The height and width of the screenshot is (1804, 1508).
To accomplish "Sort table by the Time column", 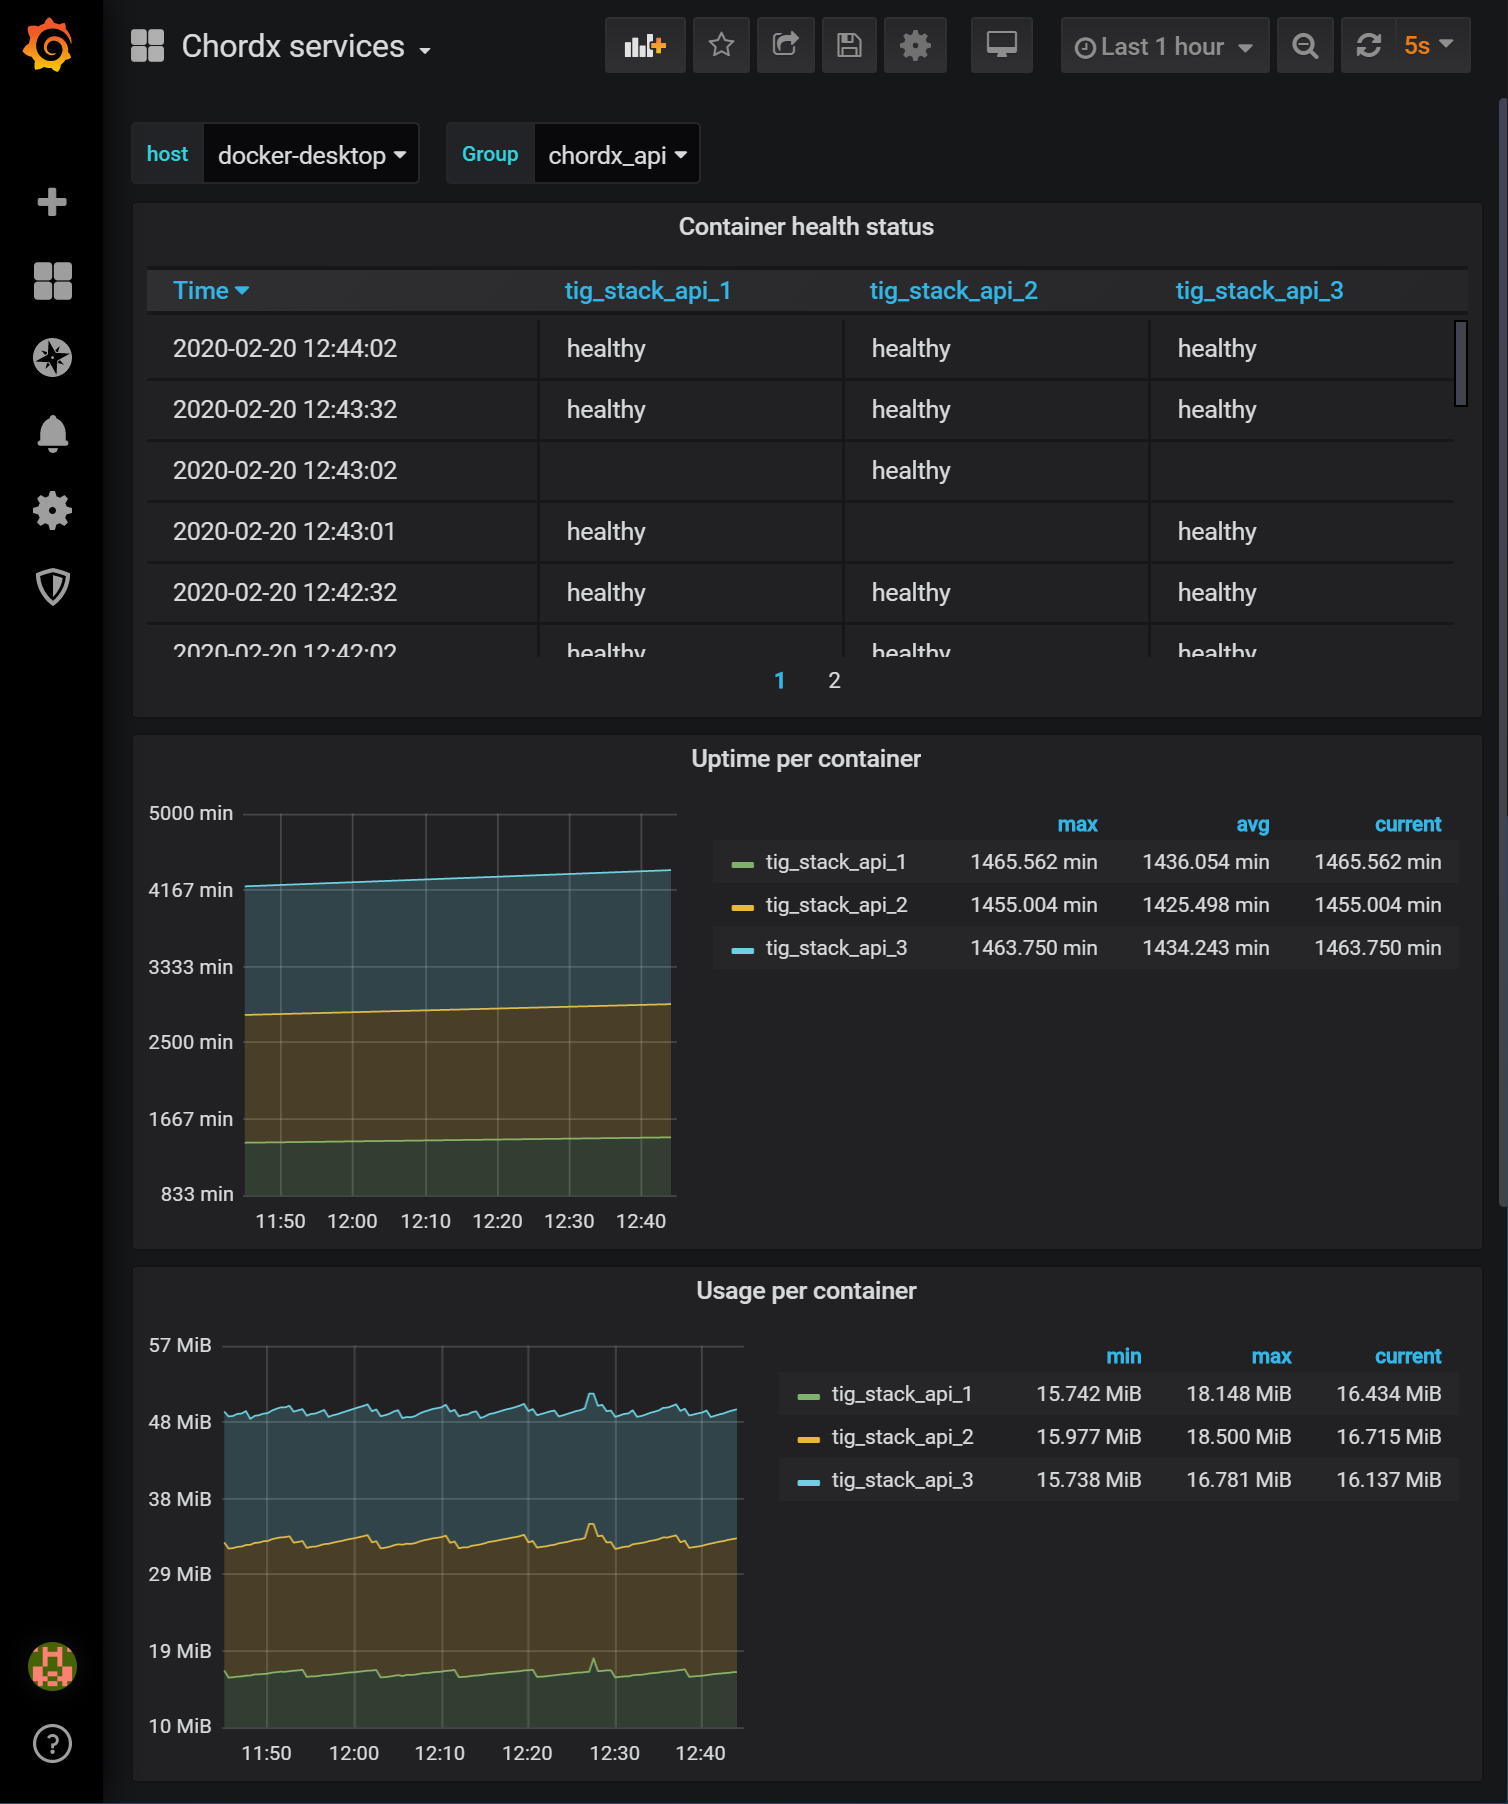I will click(211, 291).
